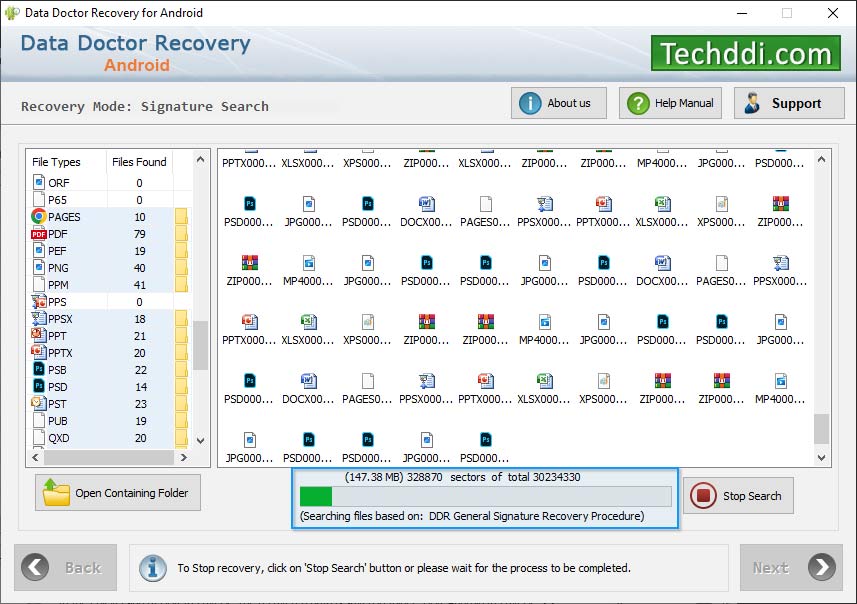
Task: Open the folder icon in PDF row
Action: 181,234
